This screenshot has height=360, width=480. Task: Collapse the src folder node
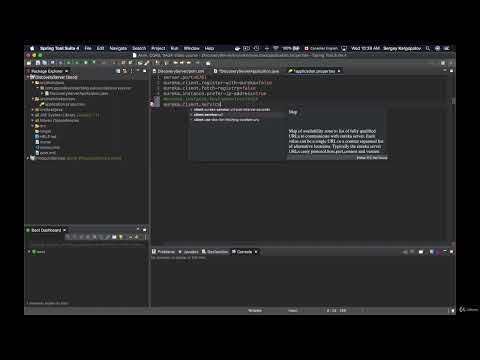33,126
